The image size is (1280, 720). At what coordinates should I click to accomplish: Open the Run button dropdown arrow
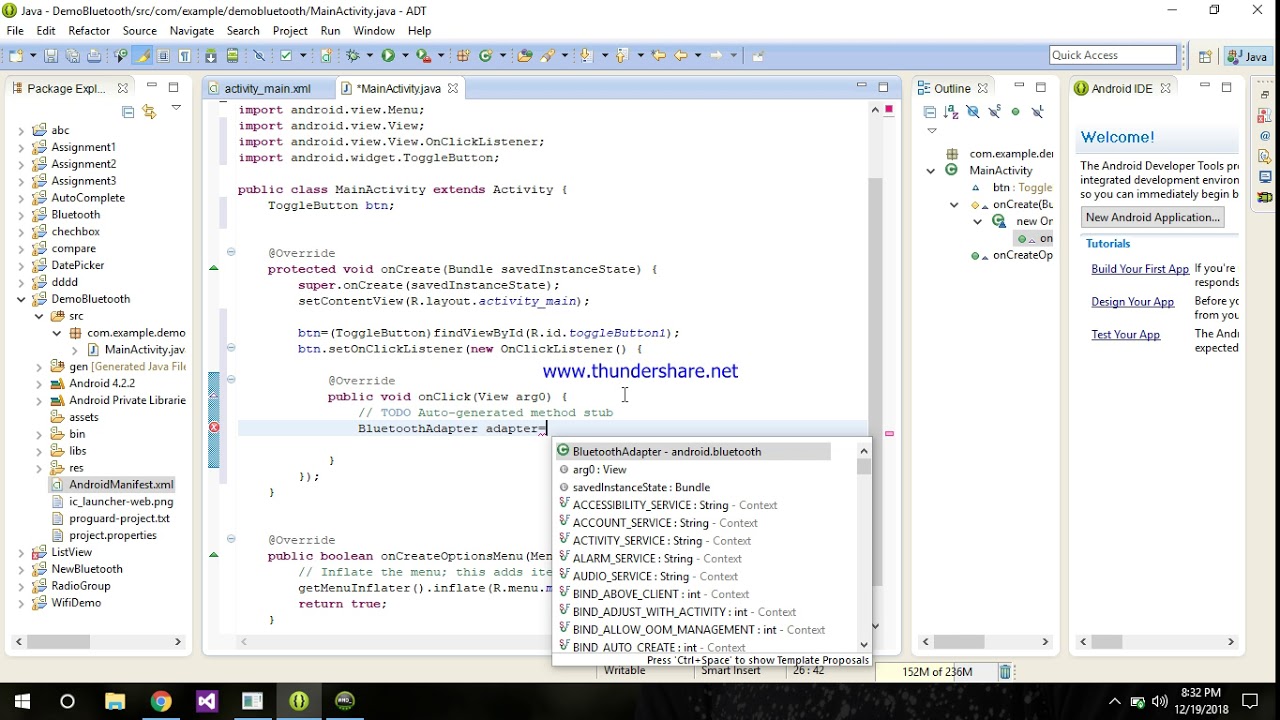coord(405,56)
